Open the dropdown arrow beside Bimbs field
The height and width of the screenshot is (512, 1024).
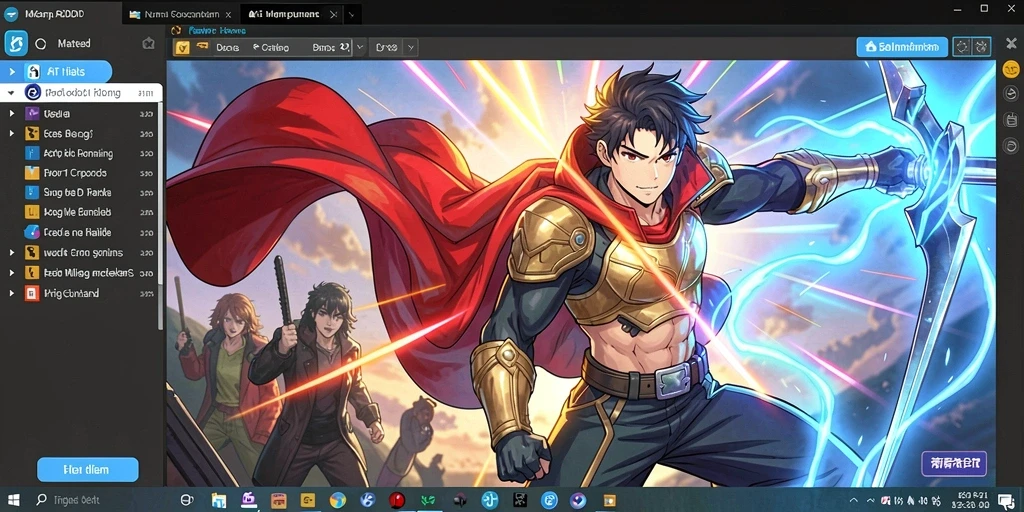[x=359, y=47]
